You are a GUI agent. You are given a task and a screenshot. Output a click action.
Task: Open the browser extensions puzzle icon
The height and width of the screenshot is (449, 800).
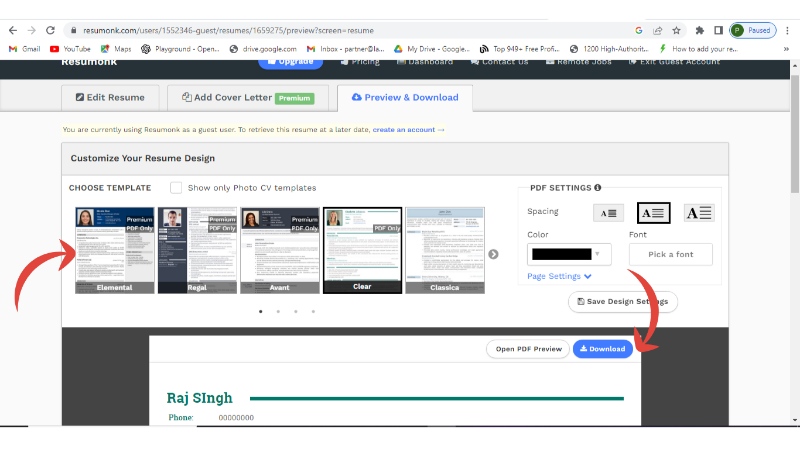click(x=699, y=31)
